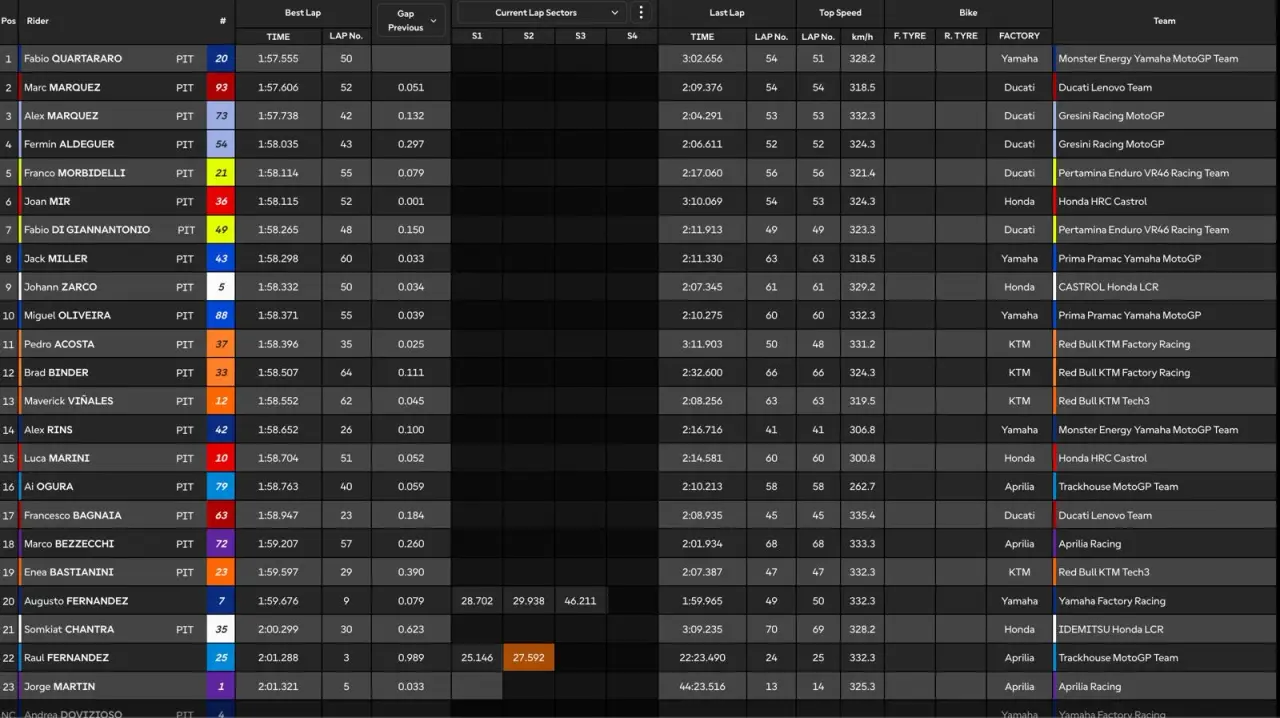This screenshot has width=1280, height=718.
Task: Click the Best Lap column header
Action: click(x=303, y=13)
